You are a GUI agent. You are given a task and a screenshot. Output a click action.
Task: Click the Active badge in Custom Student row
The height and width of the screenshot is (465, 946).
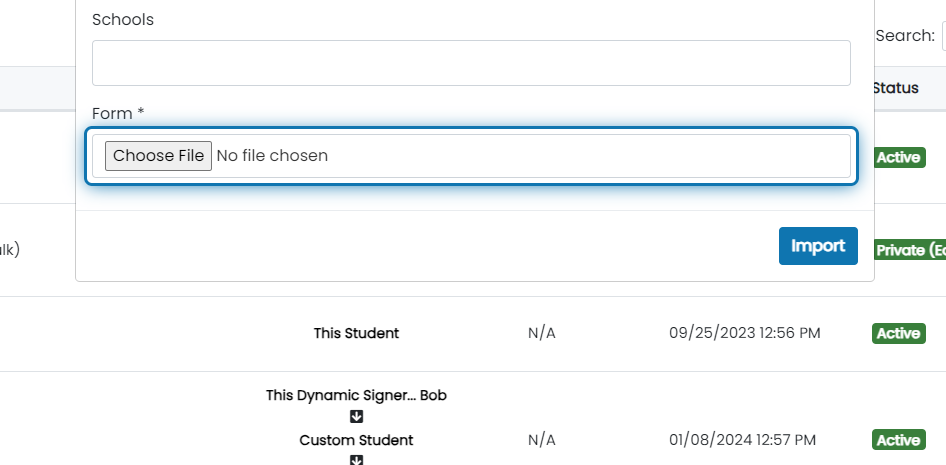[x=898, y=440]
